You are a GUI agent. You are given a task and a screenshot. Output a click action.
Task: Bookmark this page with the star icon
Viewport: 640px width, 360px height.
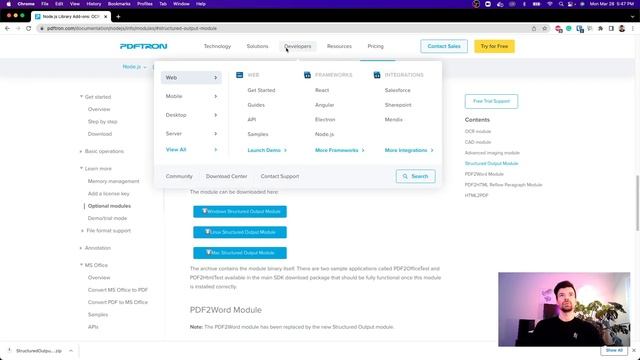tap(544, 28)
